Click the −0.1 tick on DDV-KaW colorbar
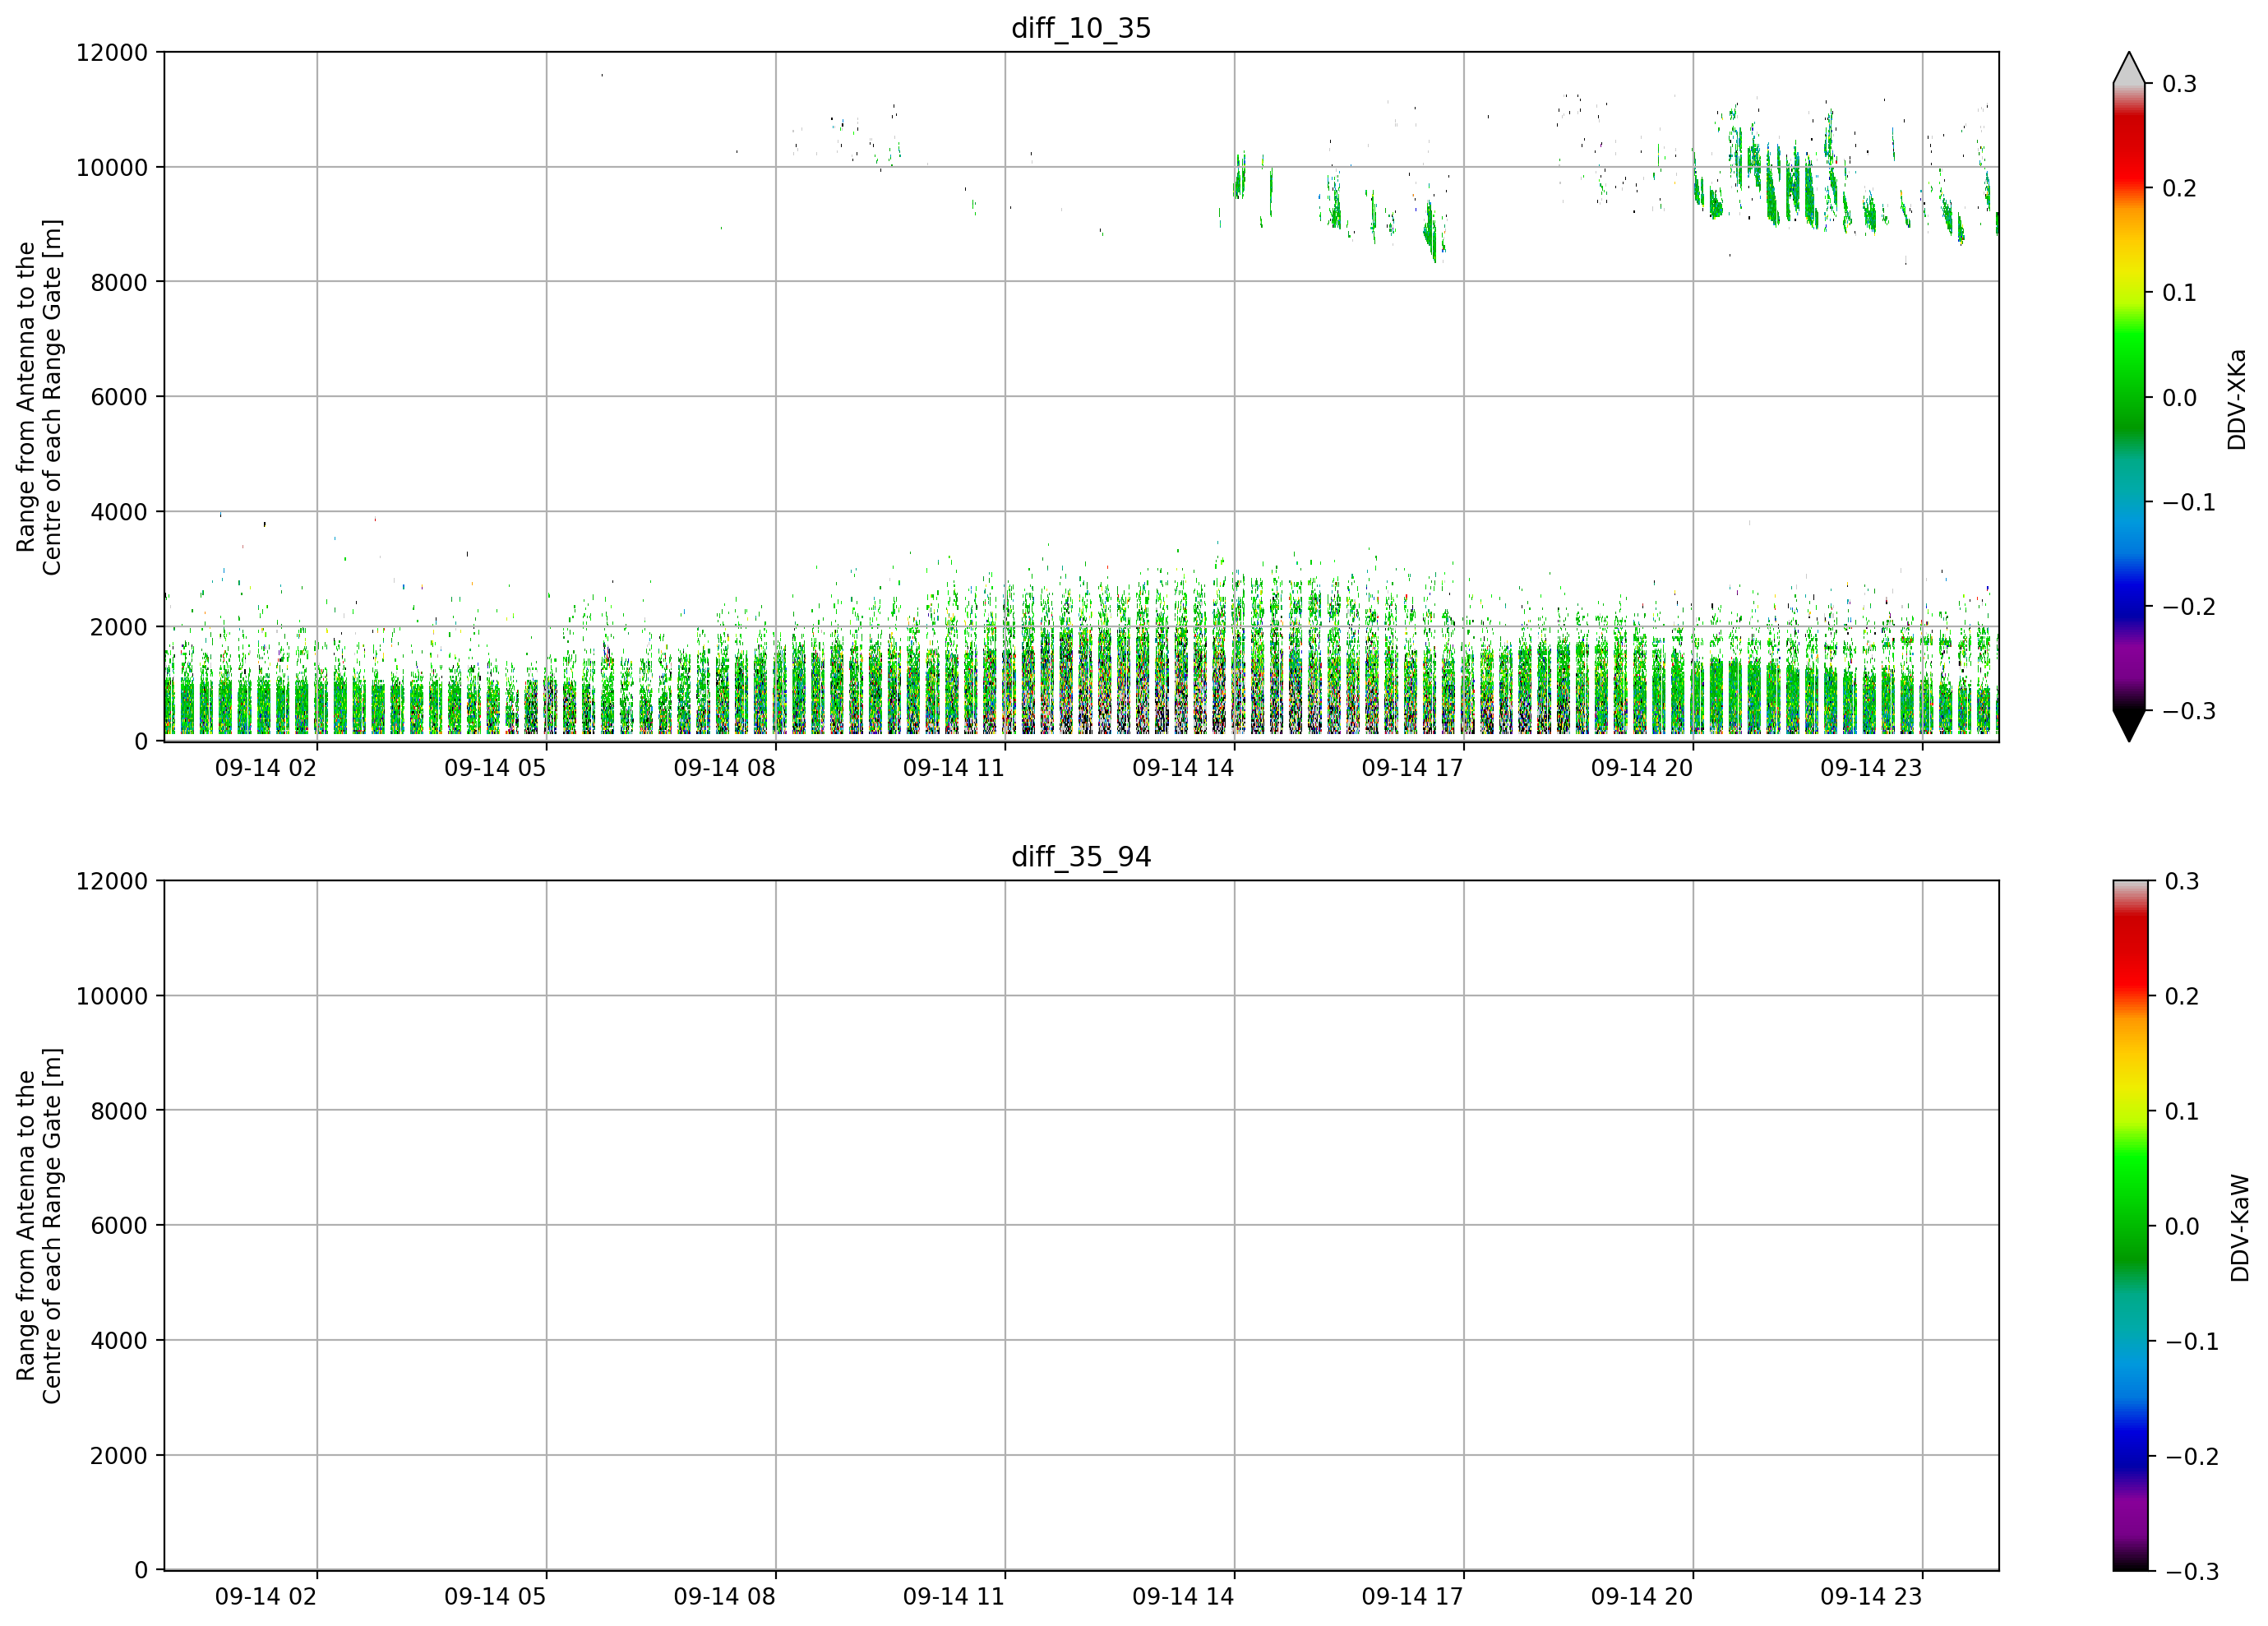This screenshot has height=1626, width=2268. click(2192, 1341)
